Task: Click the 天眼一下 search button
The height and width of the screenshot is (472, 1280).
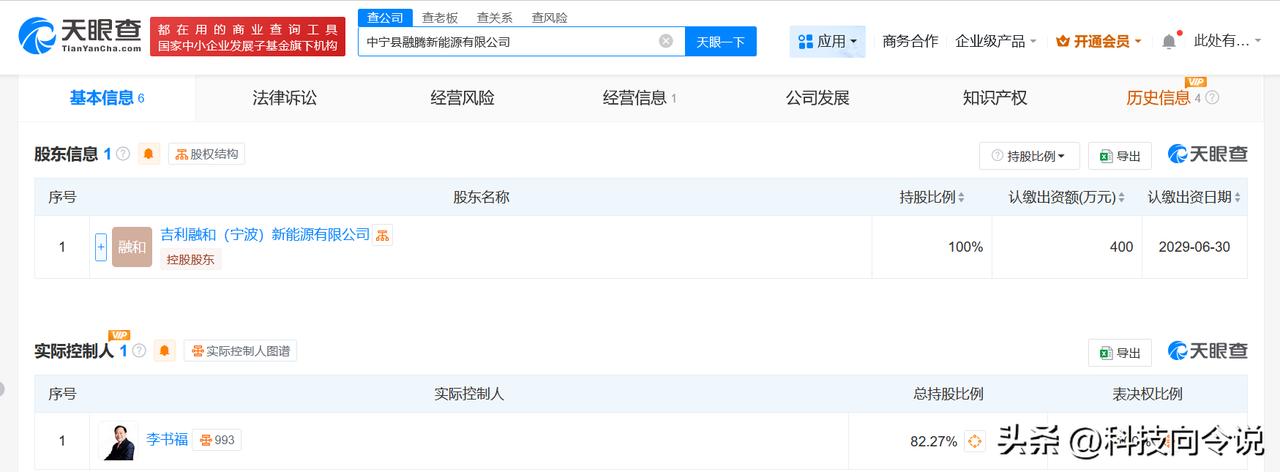Action: point(721,41)
